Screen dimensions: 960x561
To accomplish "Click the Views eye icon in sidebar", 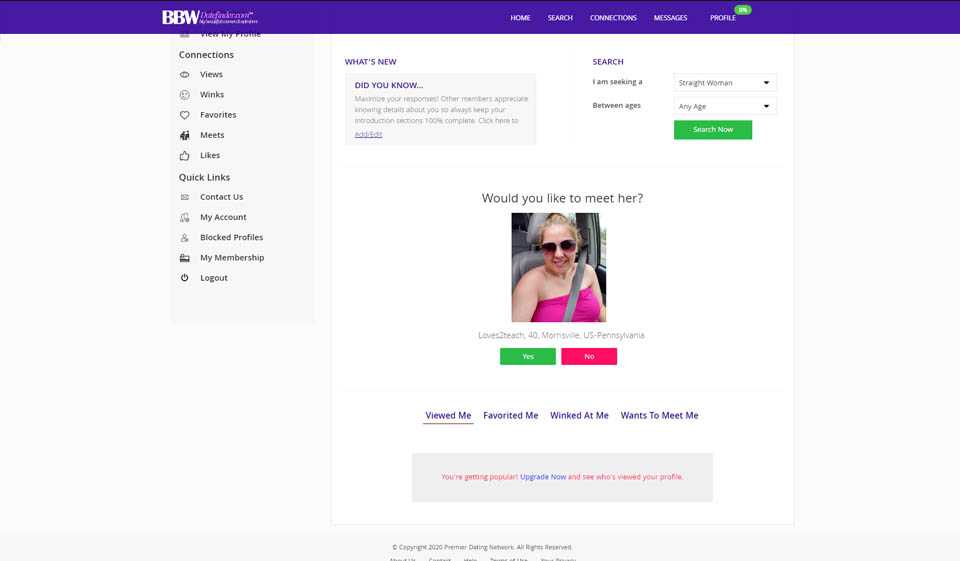I will tap(184, 75).
